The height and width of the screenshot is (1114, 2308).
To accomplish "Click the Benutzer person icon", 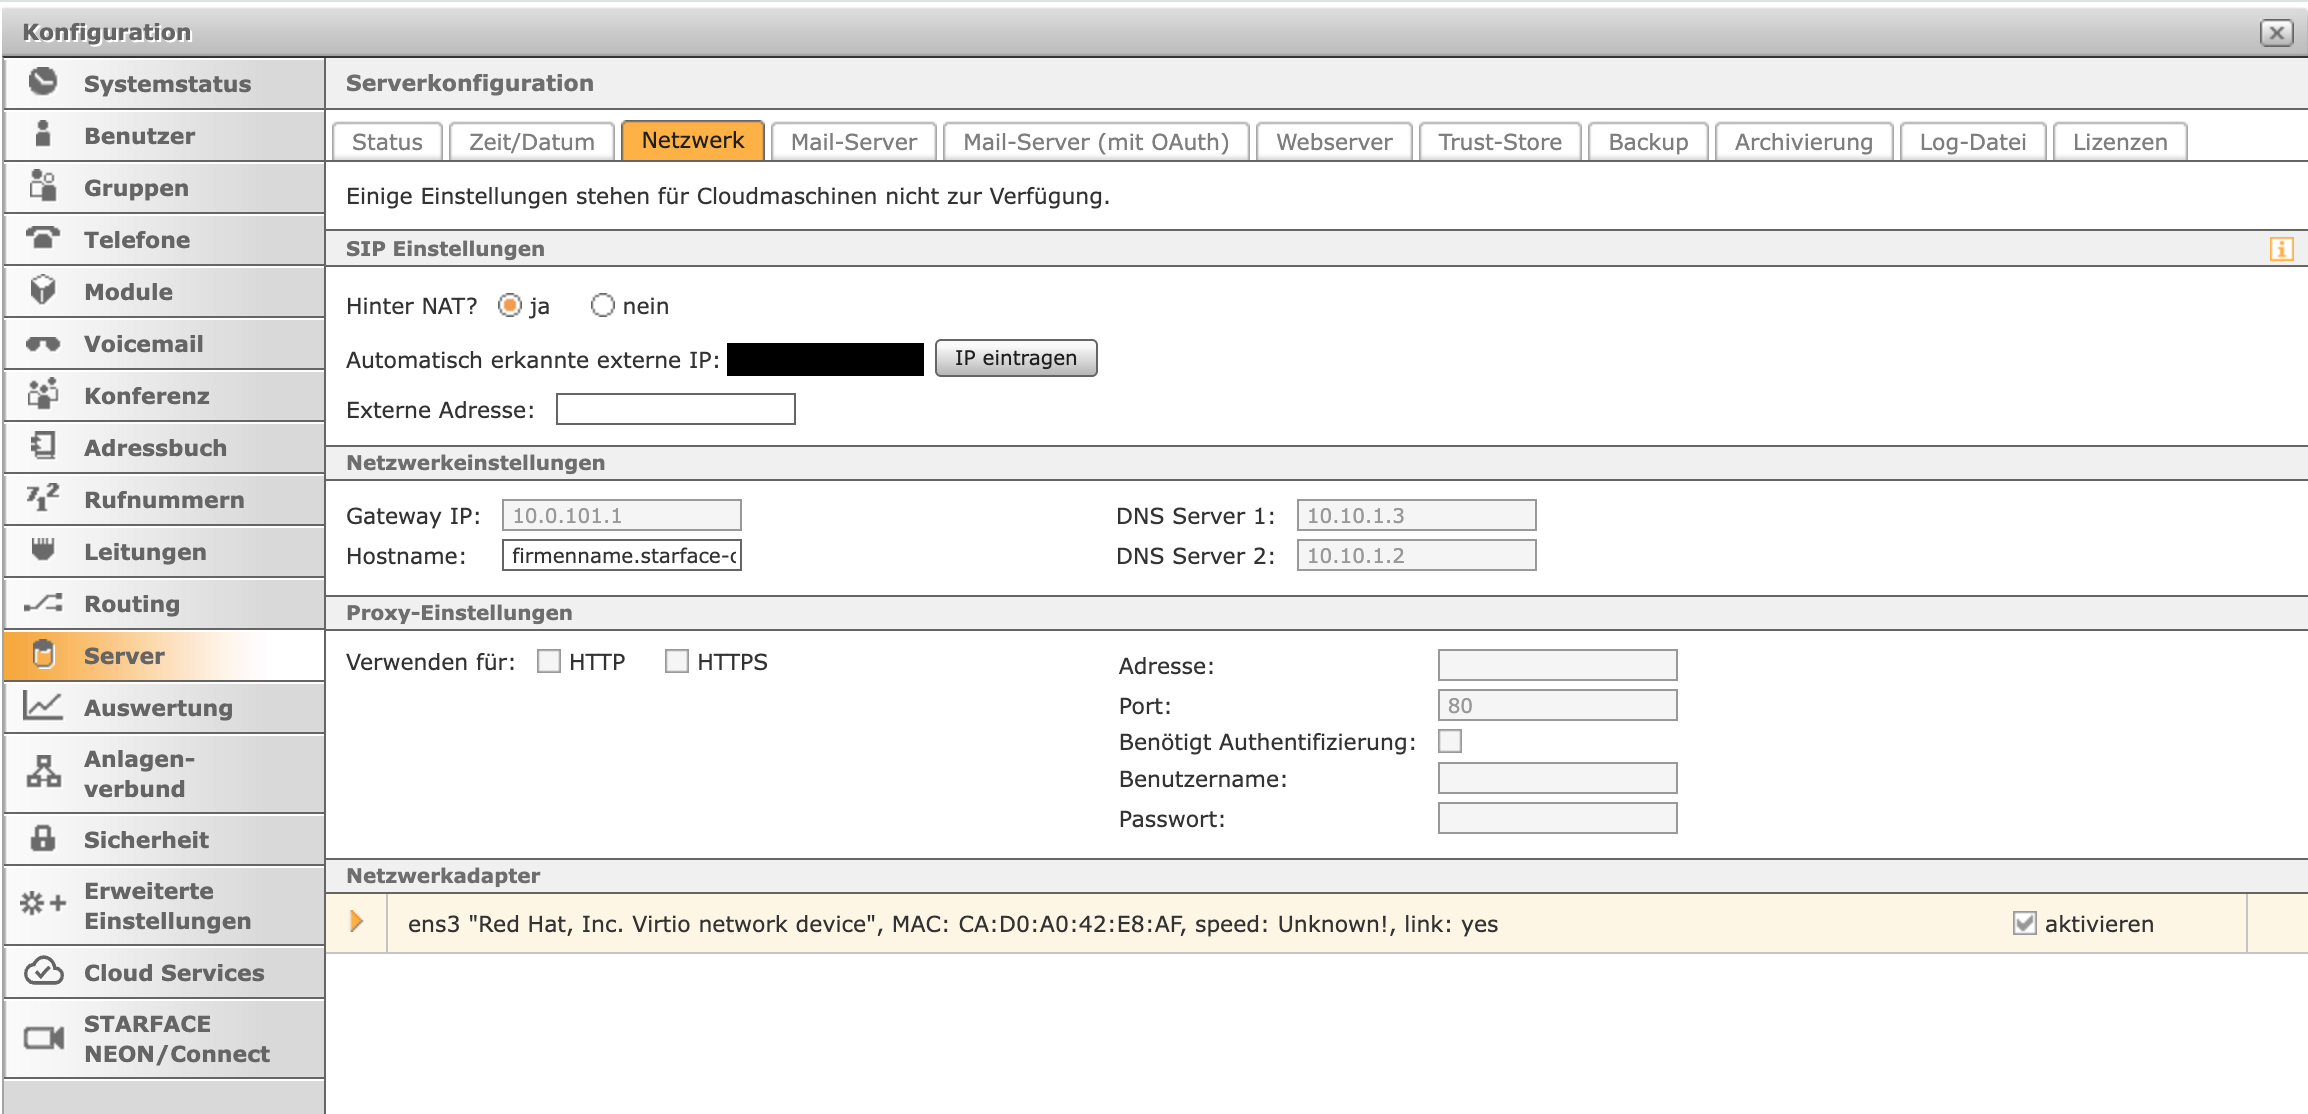I will point(43,134).
